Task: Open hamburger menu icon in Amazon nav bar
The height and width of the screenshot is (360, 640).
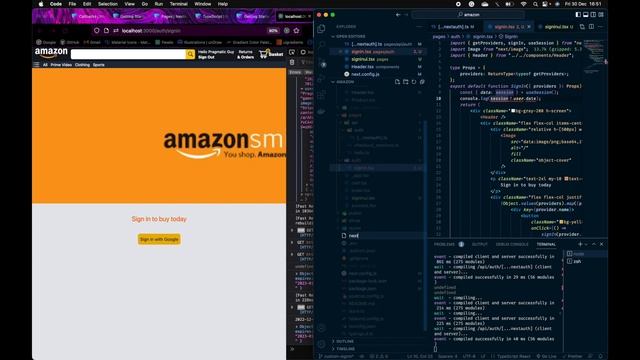Action: (36, 64)
